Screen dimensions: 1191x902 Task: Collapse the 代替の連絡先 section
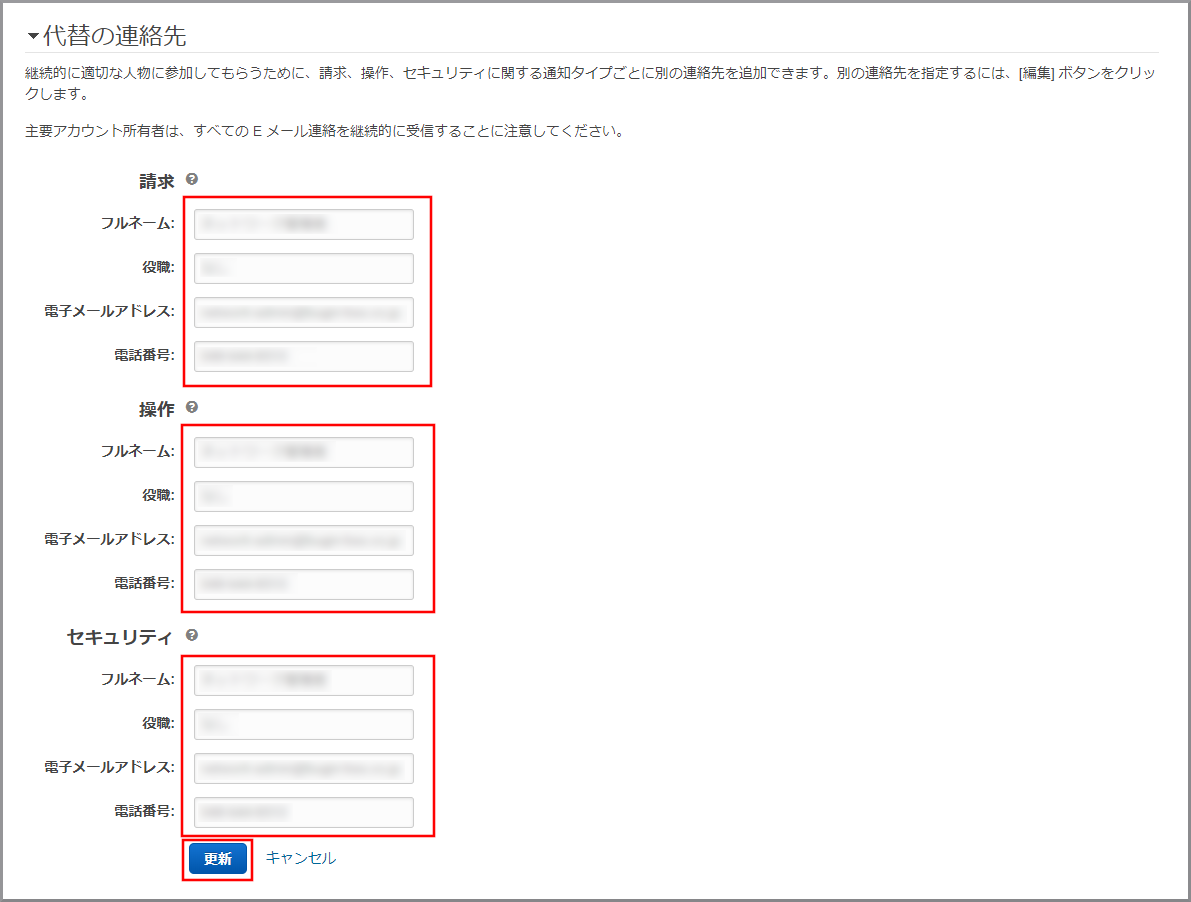click(33, 36)
